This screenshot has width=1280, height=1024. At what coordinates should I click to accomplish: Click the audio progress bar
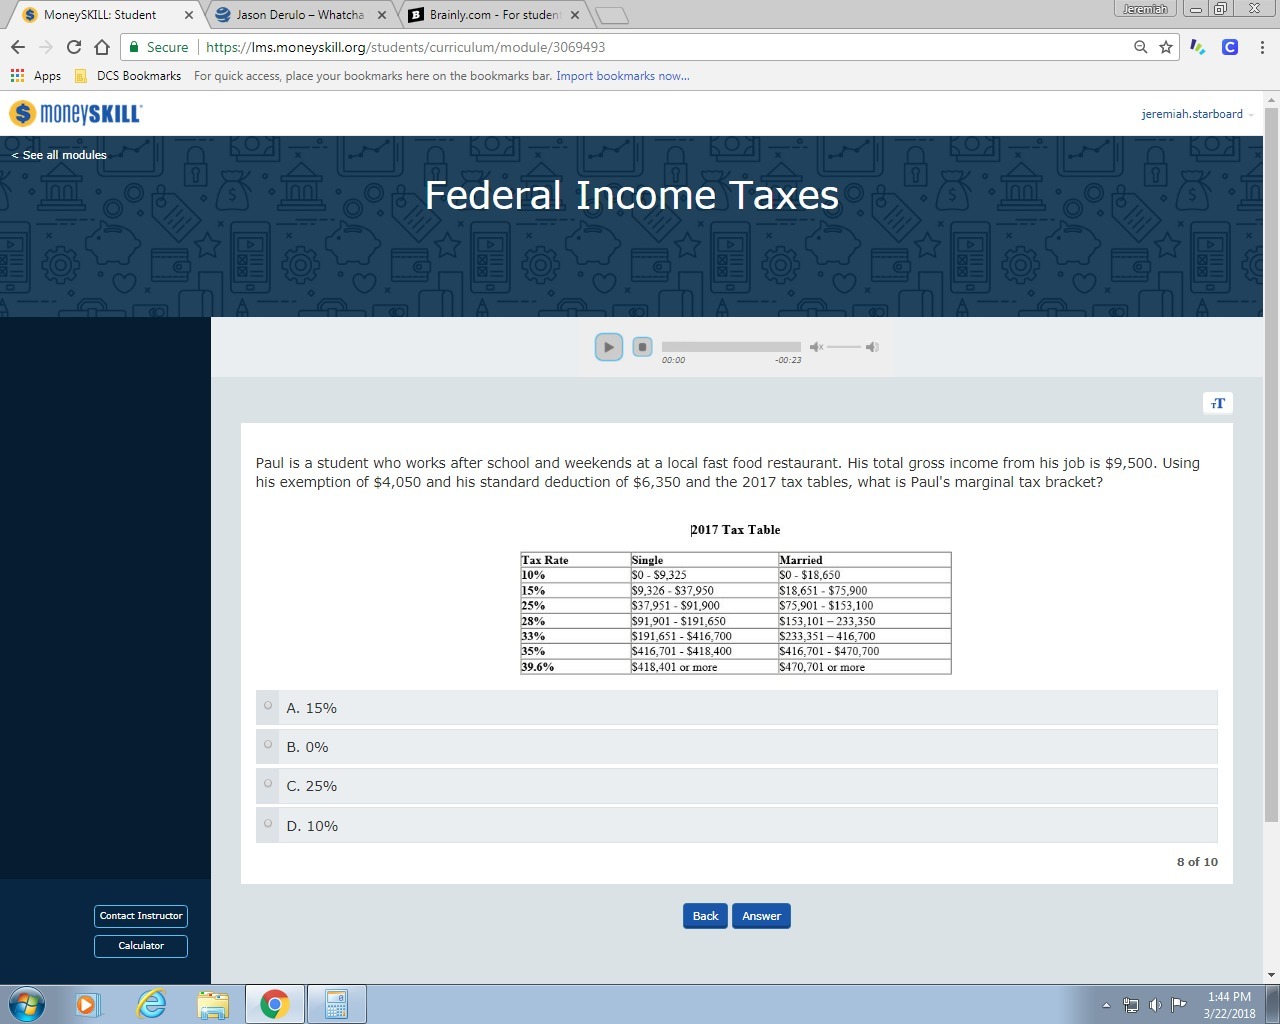tap(731, 347)
